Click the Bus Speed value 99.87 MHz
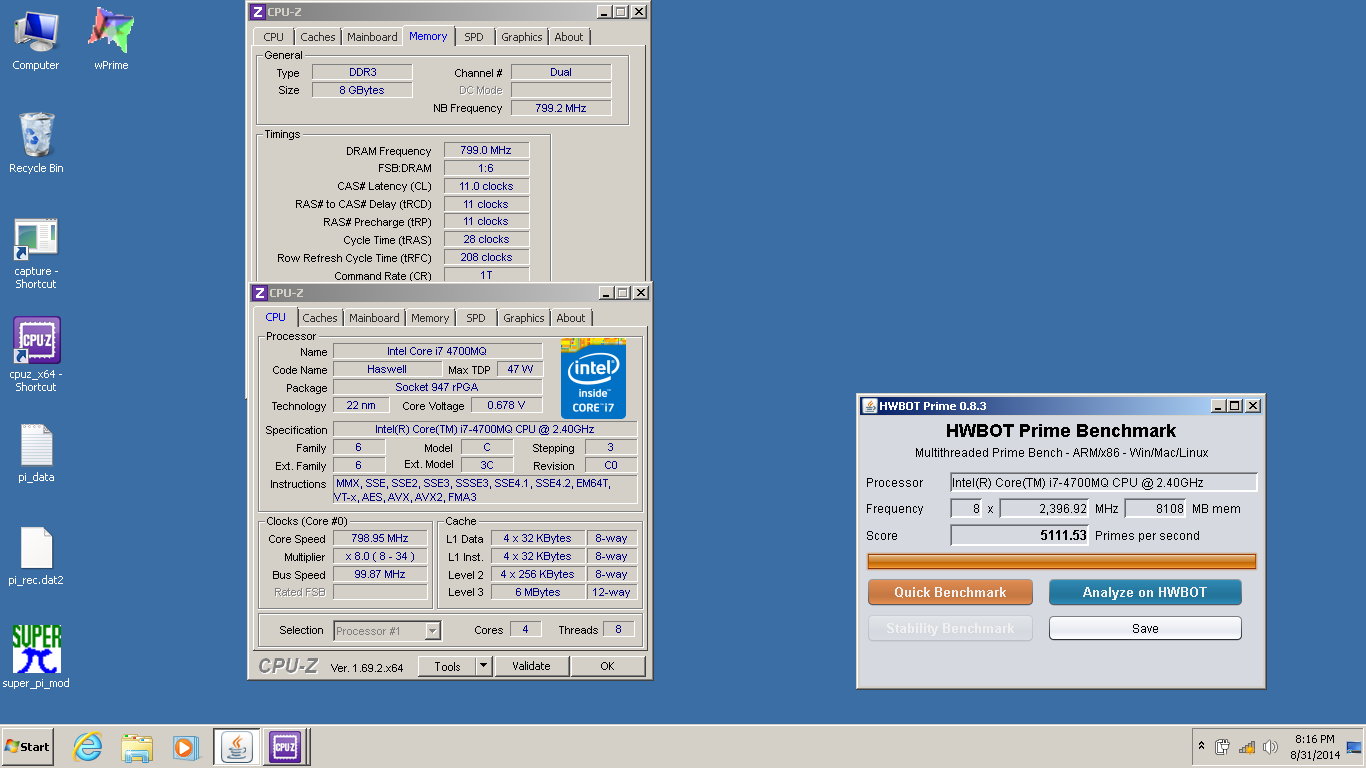The image size is (1366, 768). click(x=380, y=574)
